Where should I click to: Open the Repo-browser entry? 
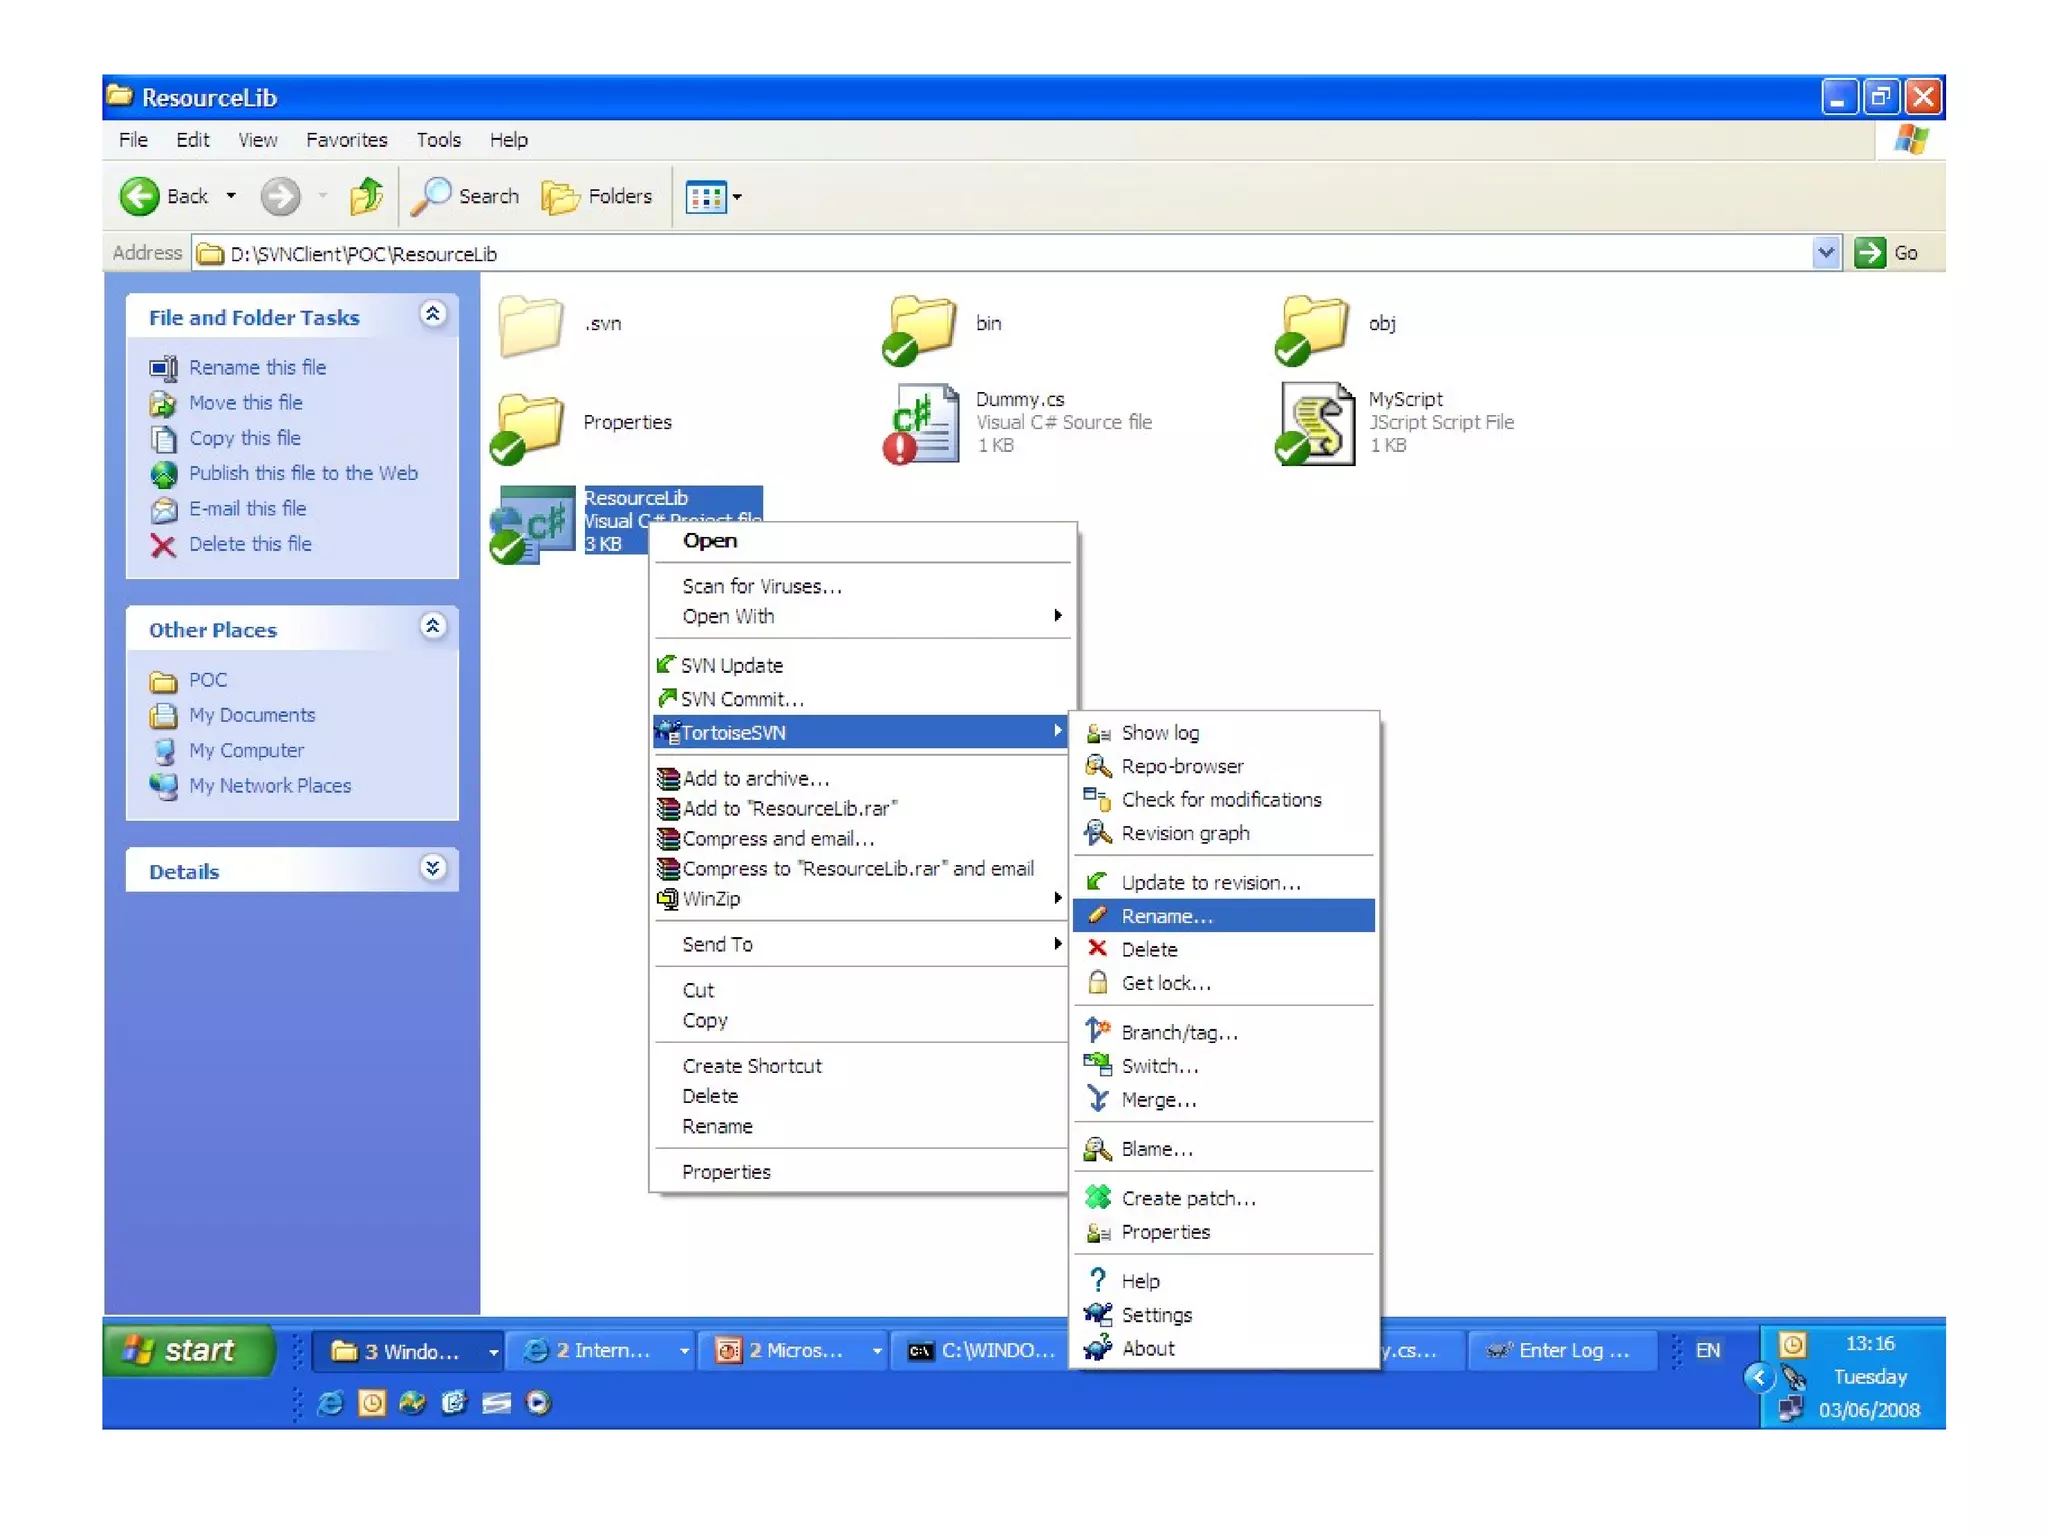(x=1181, y=766)
